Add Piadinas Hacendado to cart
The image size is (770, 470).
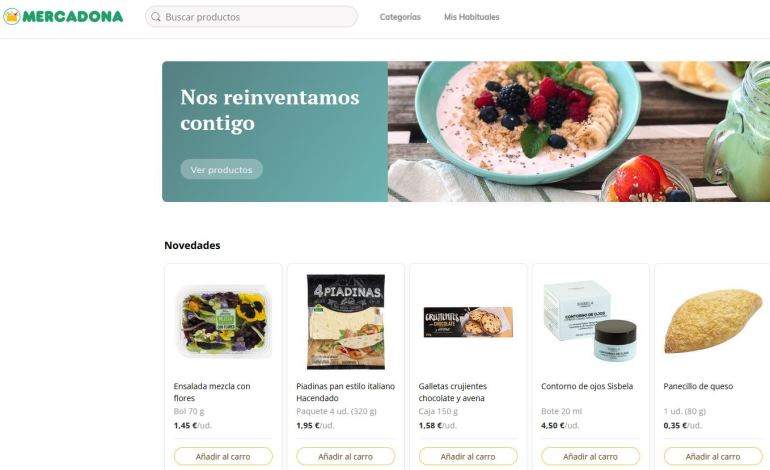tap(345, 456)
